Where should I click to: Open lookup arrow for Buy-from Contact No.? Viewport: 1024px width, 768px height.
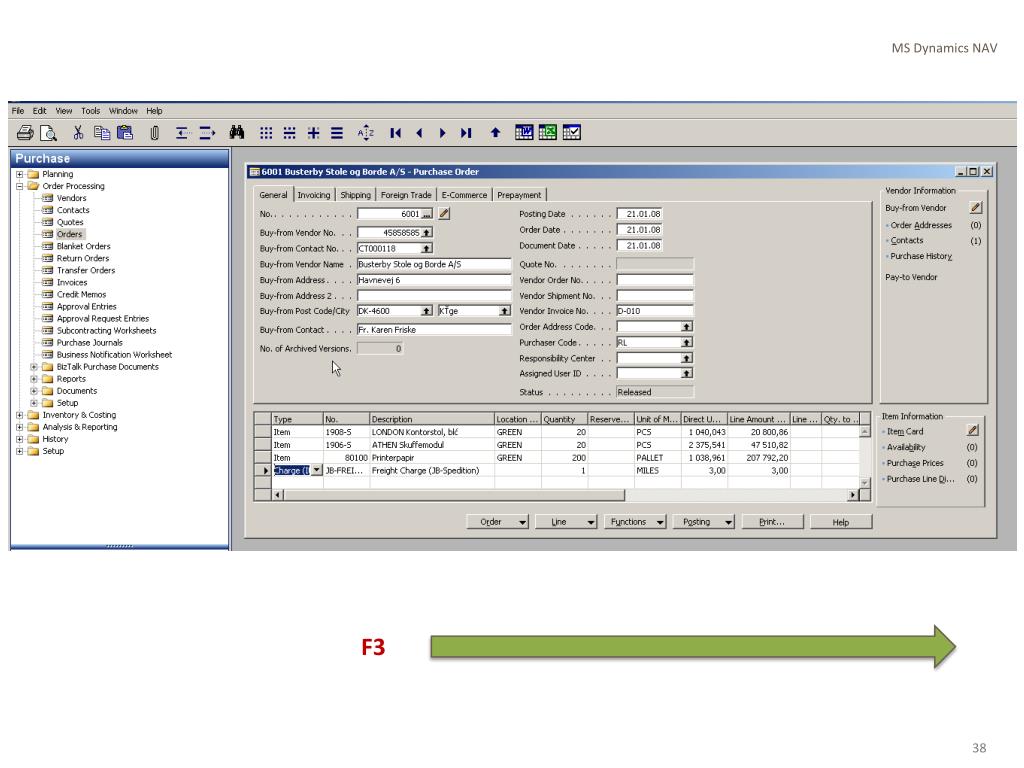tap(426, 248)
